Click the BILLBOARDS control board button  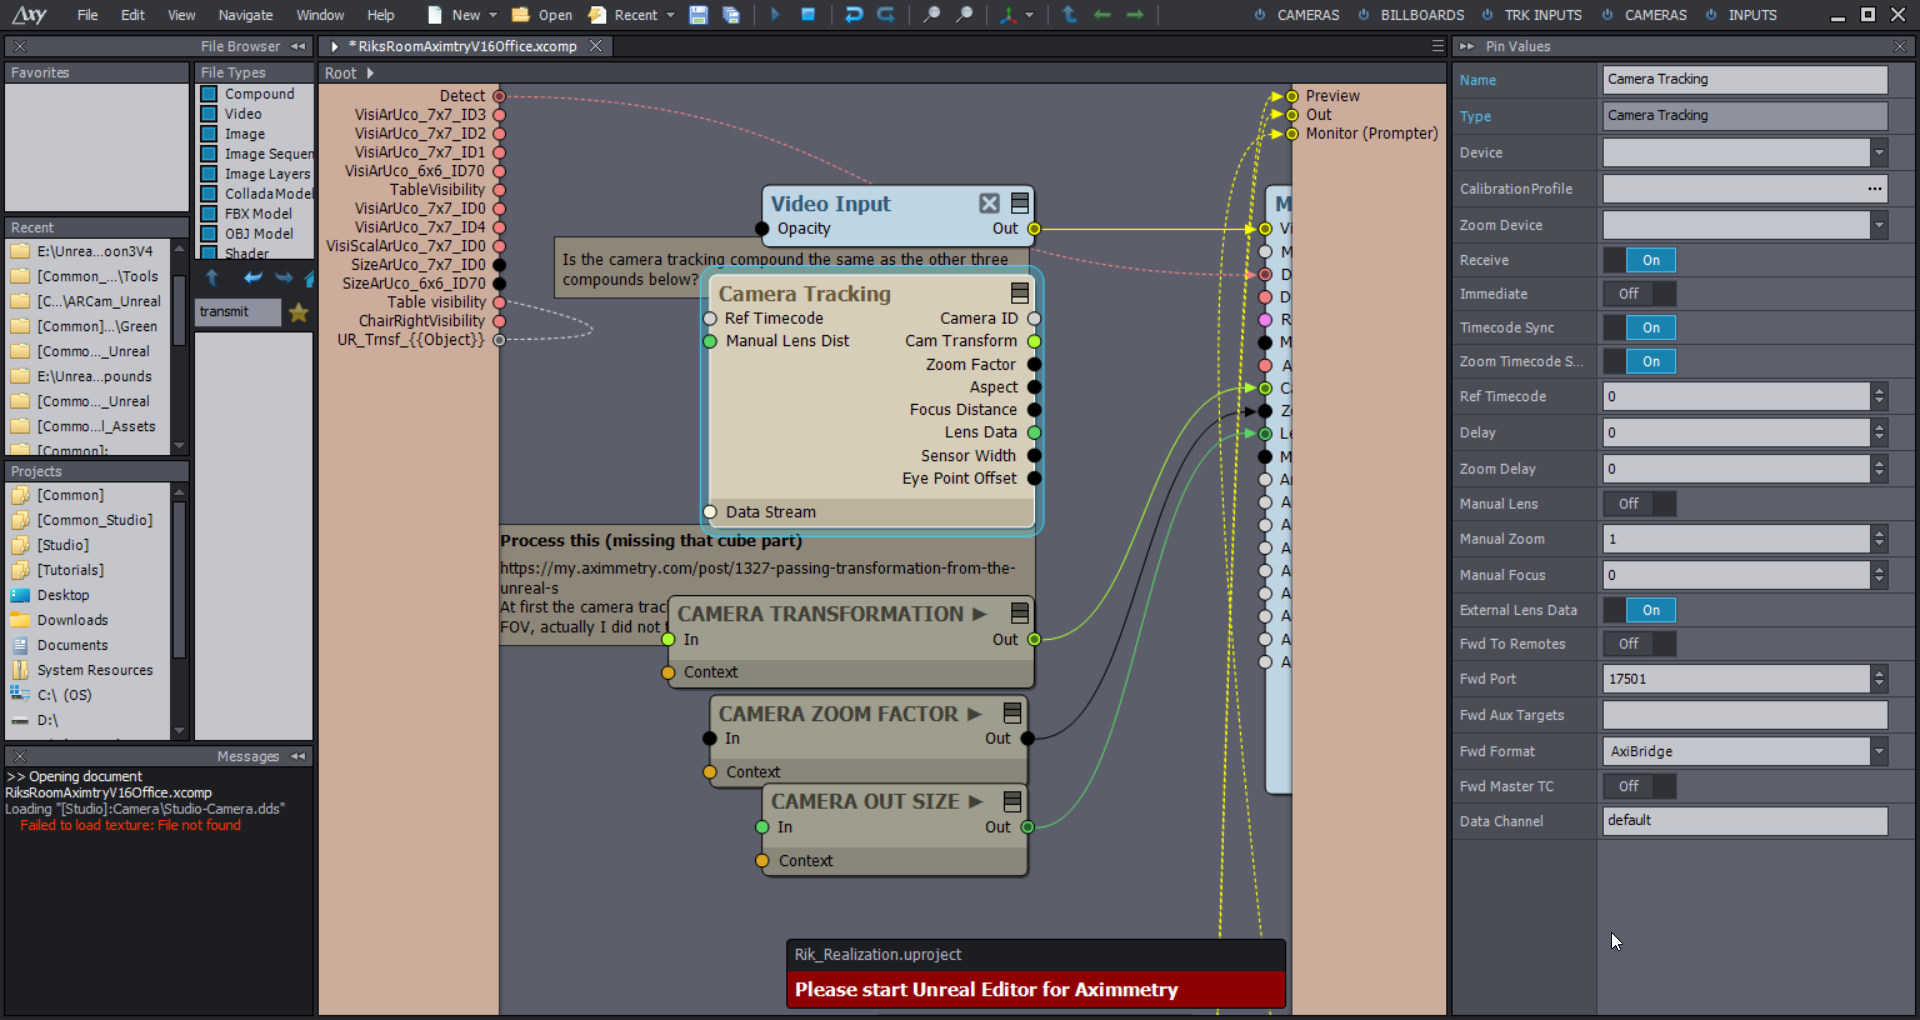(1411, 15)
